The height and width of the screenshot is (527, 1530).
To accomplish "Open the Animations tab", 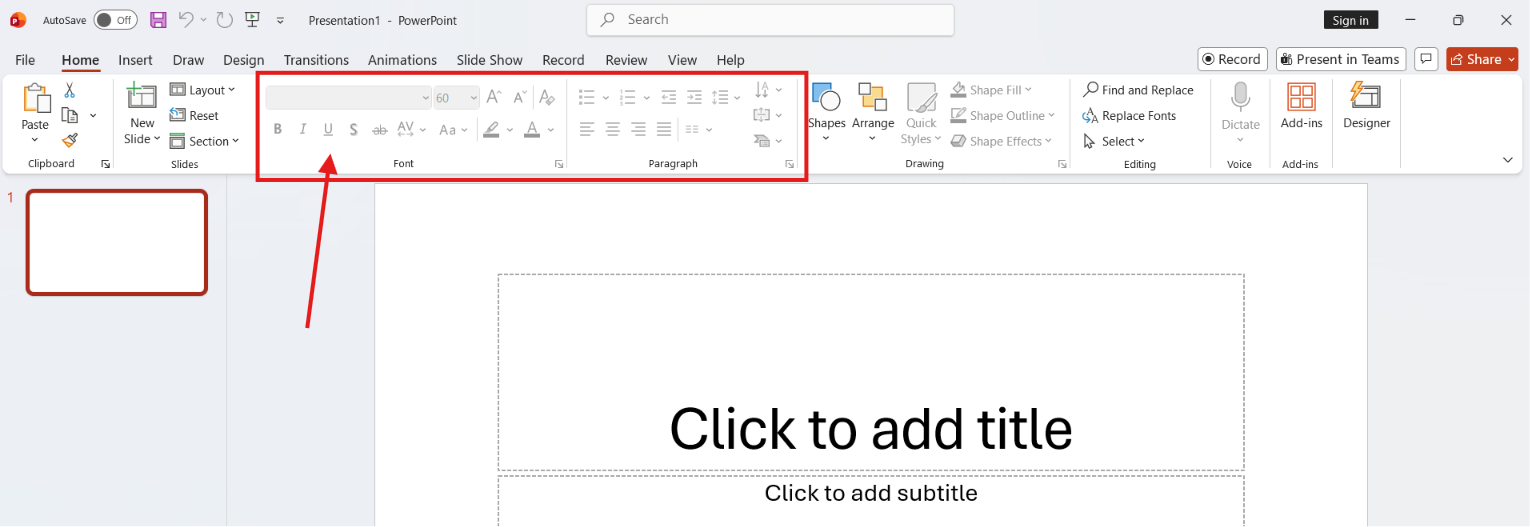I will pyautogui.click(x=402, y=60).
